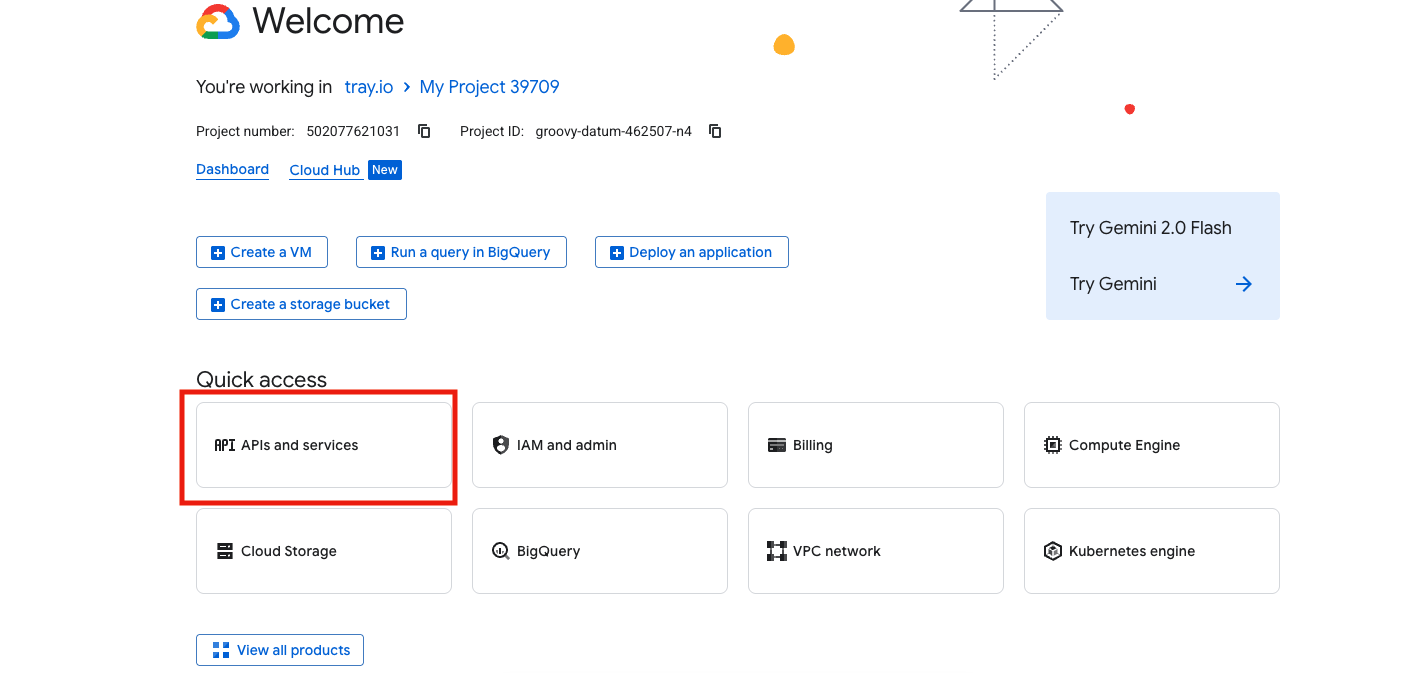
Task: Click the BigQuery magnifier icon
Action: point(500,550)
